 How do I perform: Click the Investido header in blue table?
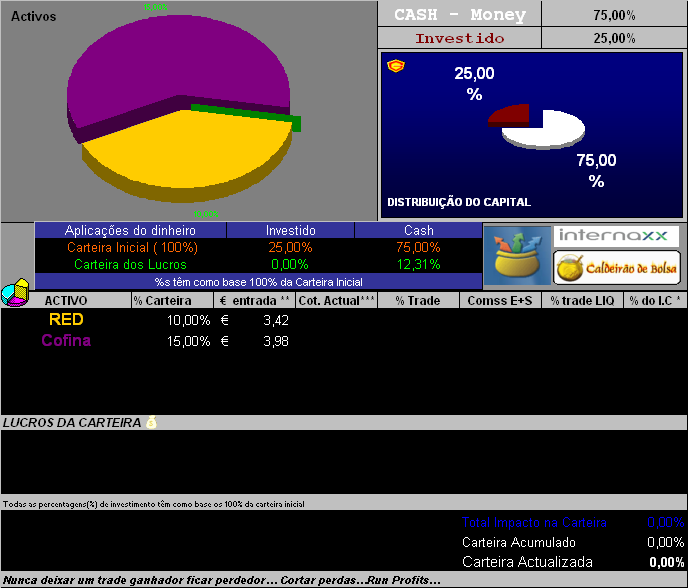click(x=290, y=230)
